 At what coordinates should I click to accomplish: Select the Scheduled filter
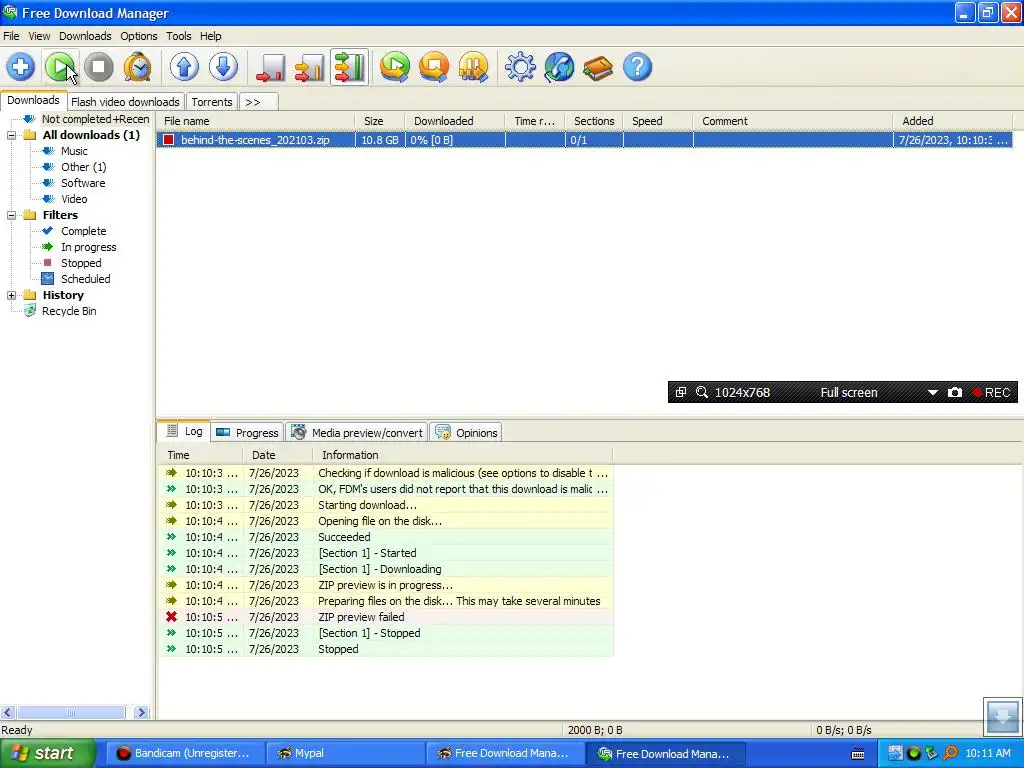pyautogui.click(x=86, y=279)
